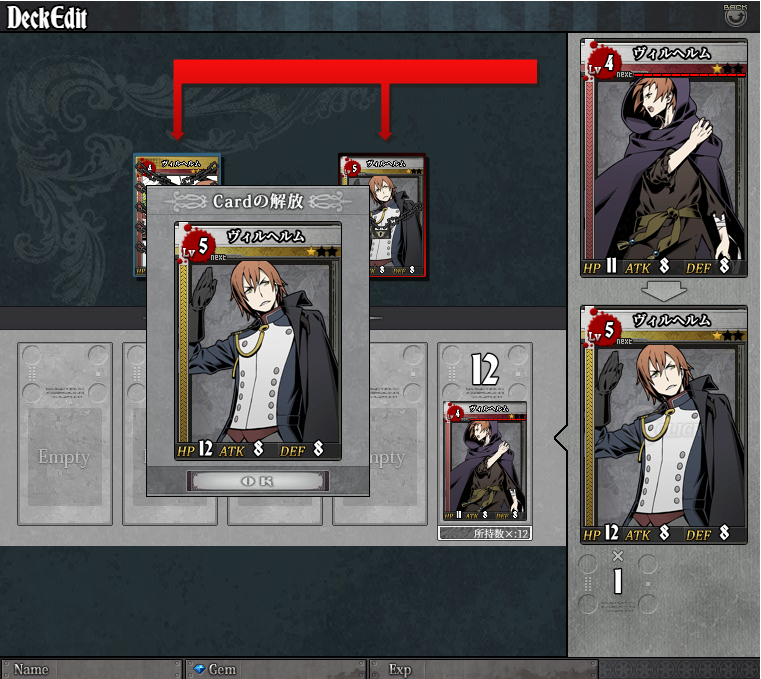This screenshot has height=679, width=761.
Task: Click the star rating on the dialog card
Action: pos(322,251)
